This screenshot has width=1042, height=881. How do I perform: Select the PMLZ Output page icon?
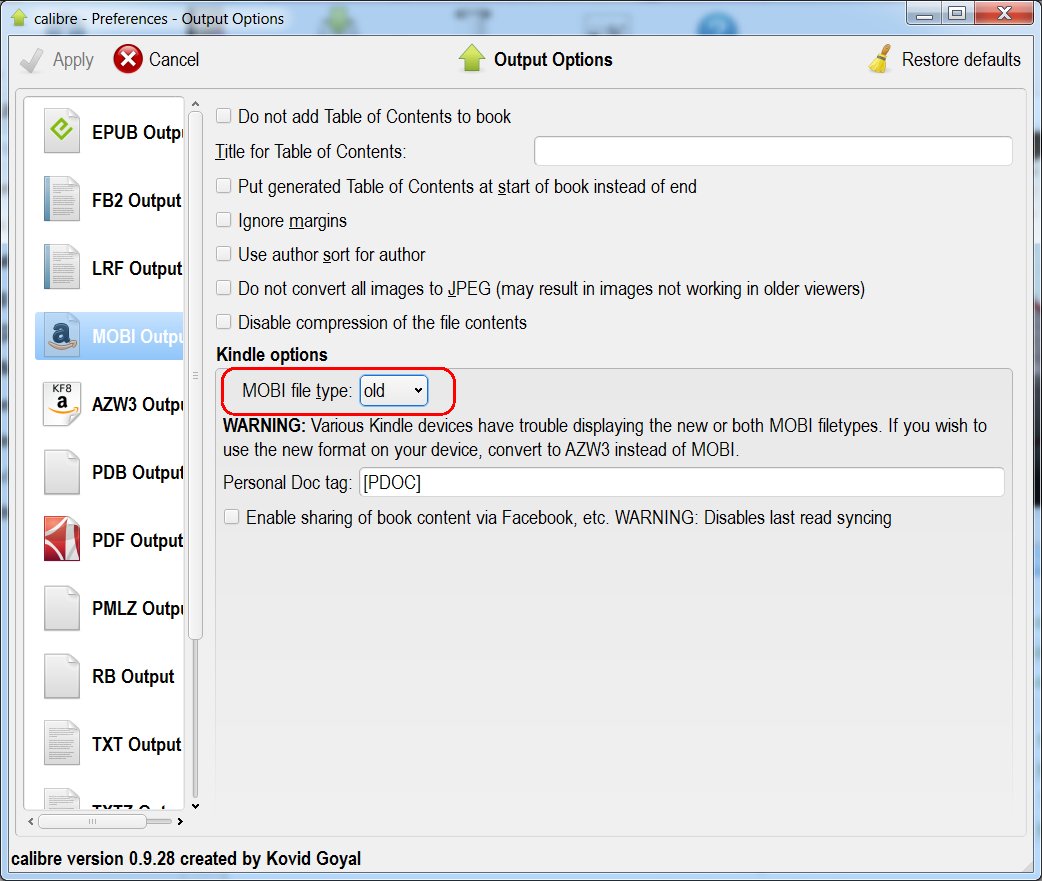click(62, 607)
